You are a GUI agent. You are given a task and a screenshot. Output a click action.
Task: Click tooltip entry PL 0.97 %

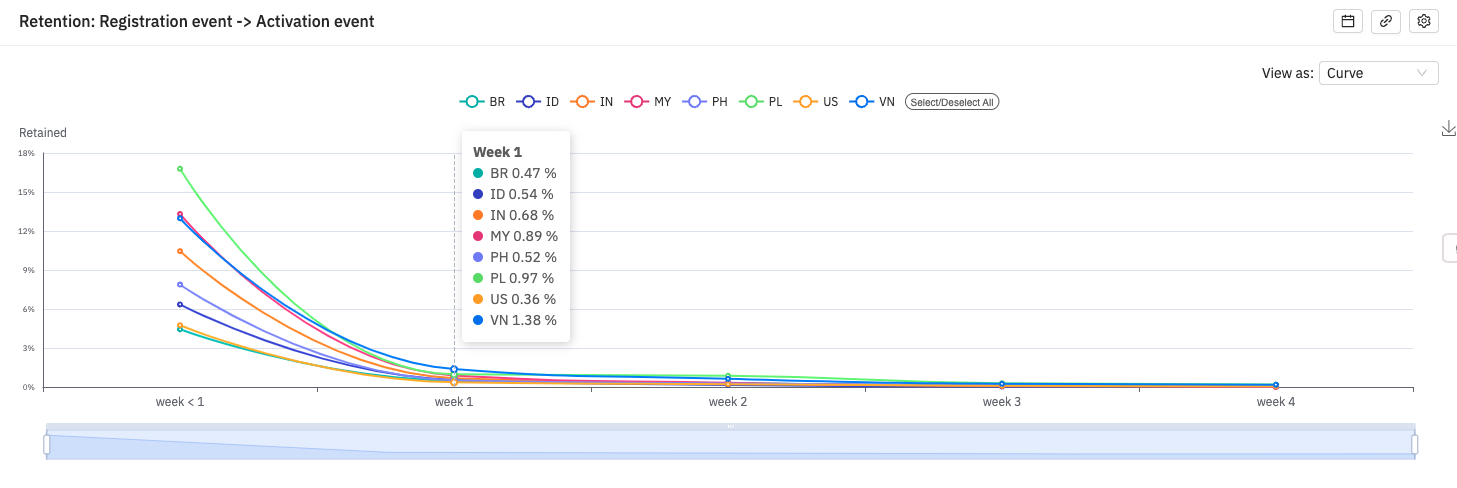(x=515, y=278)
